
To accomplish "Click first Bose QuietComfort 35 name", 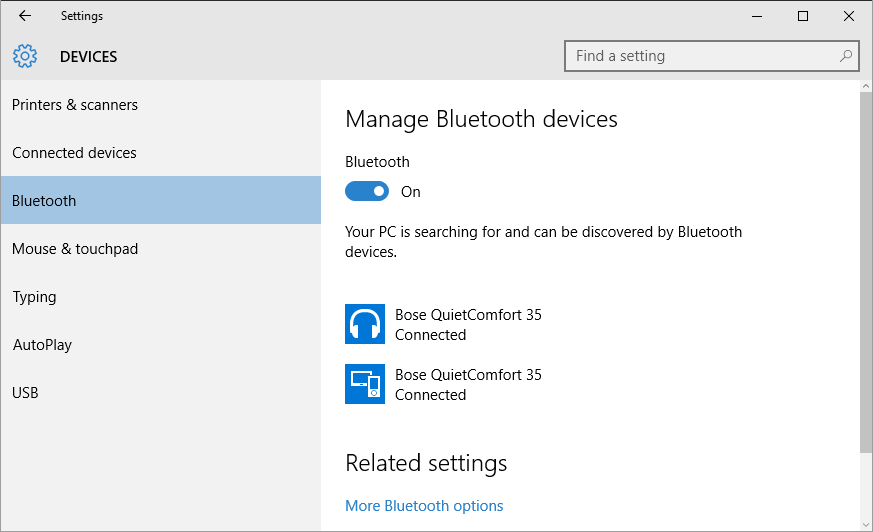I will click(468, 314).
